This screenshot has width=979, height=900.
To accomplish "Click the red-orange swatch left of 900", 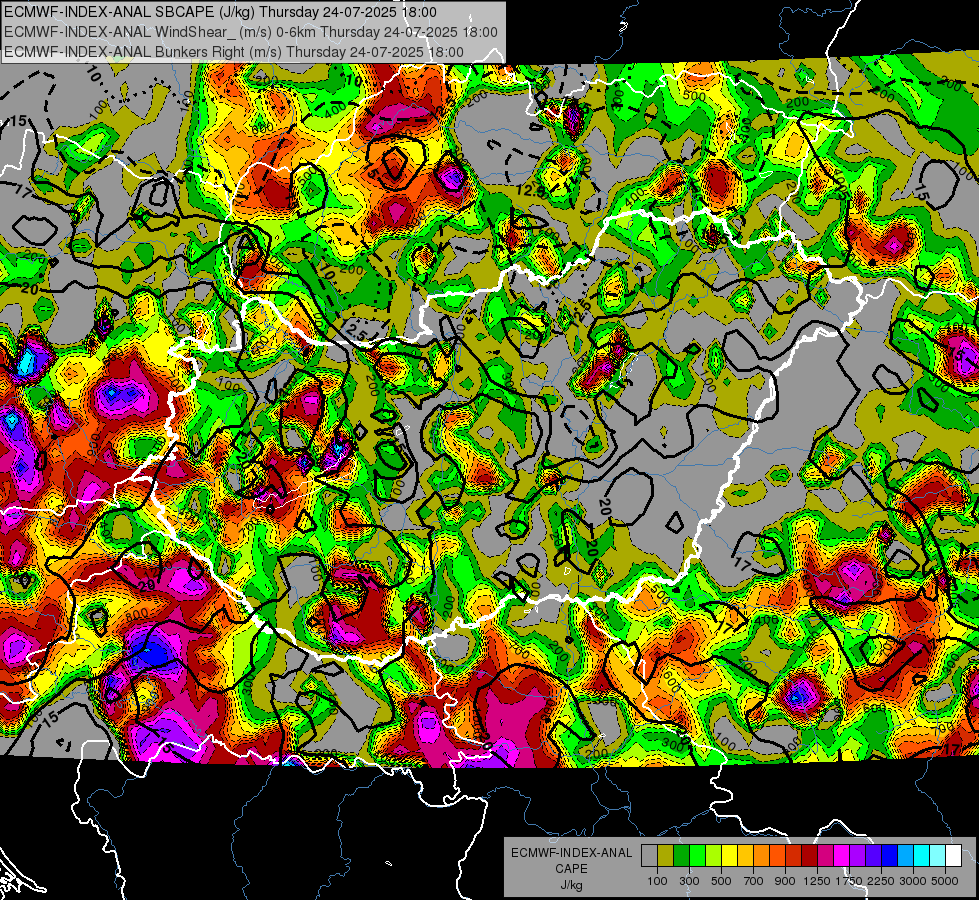I will click(x=777, y=856).
